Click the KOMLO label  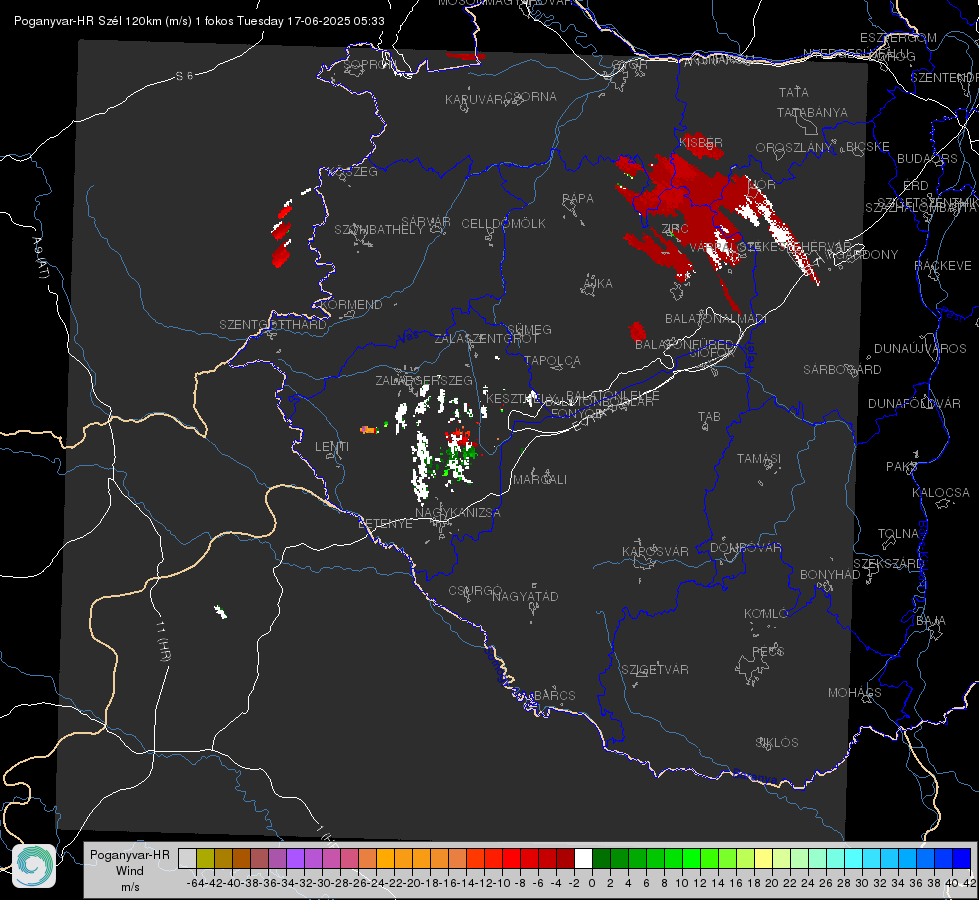pyautogui.click(x=766, y=614)
